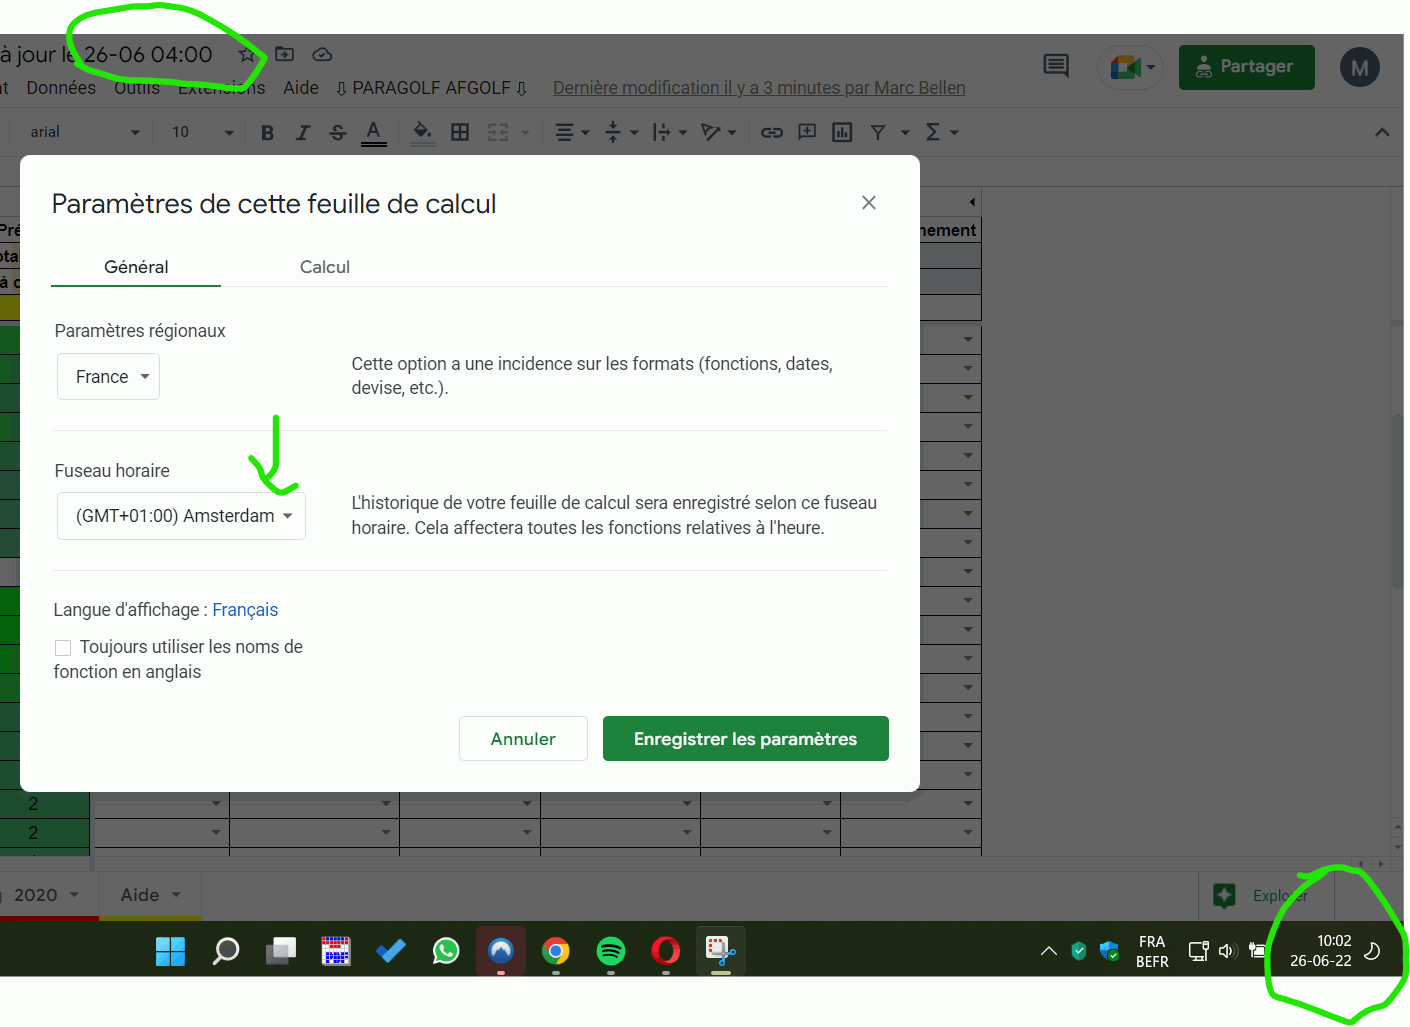Apply strikethrough formatting
Image resolution: width=1410 pixels, height=1027 pixels.
tap(338, 133)
